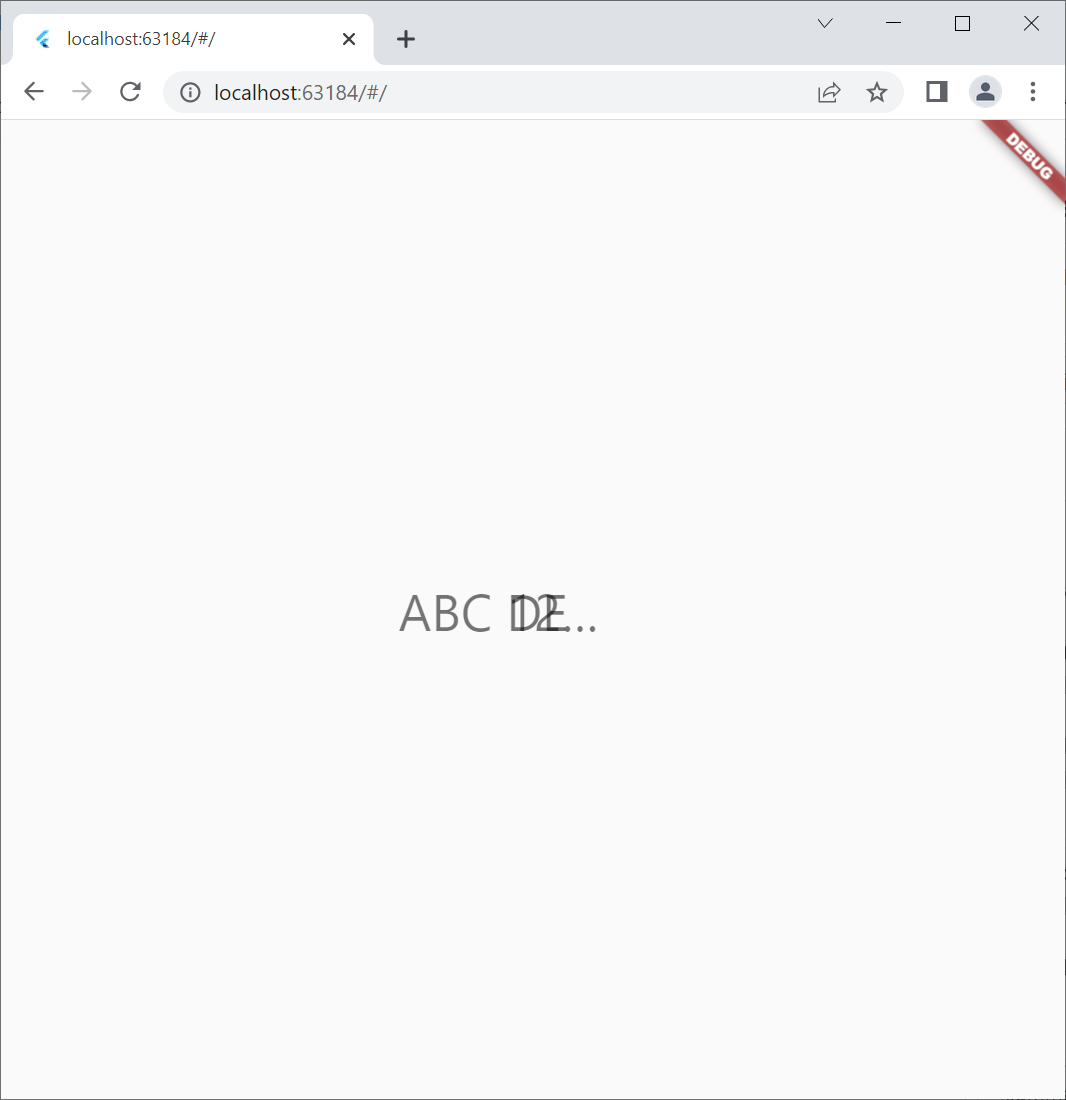The image size is (1066, 1100).
Task: Click the profile avatar icon
Action: click(x=985, y=91)
